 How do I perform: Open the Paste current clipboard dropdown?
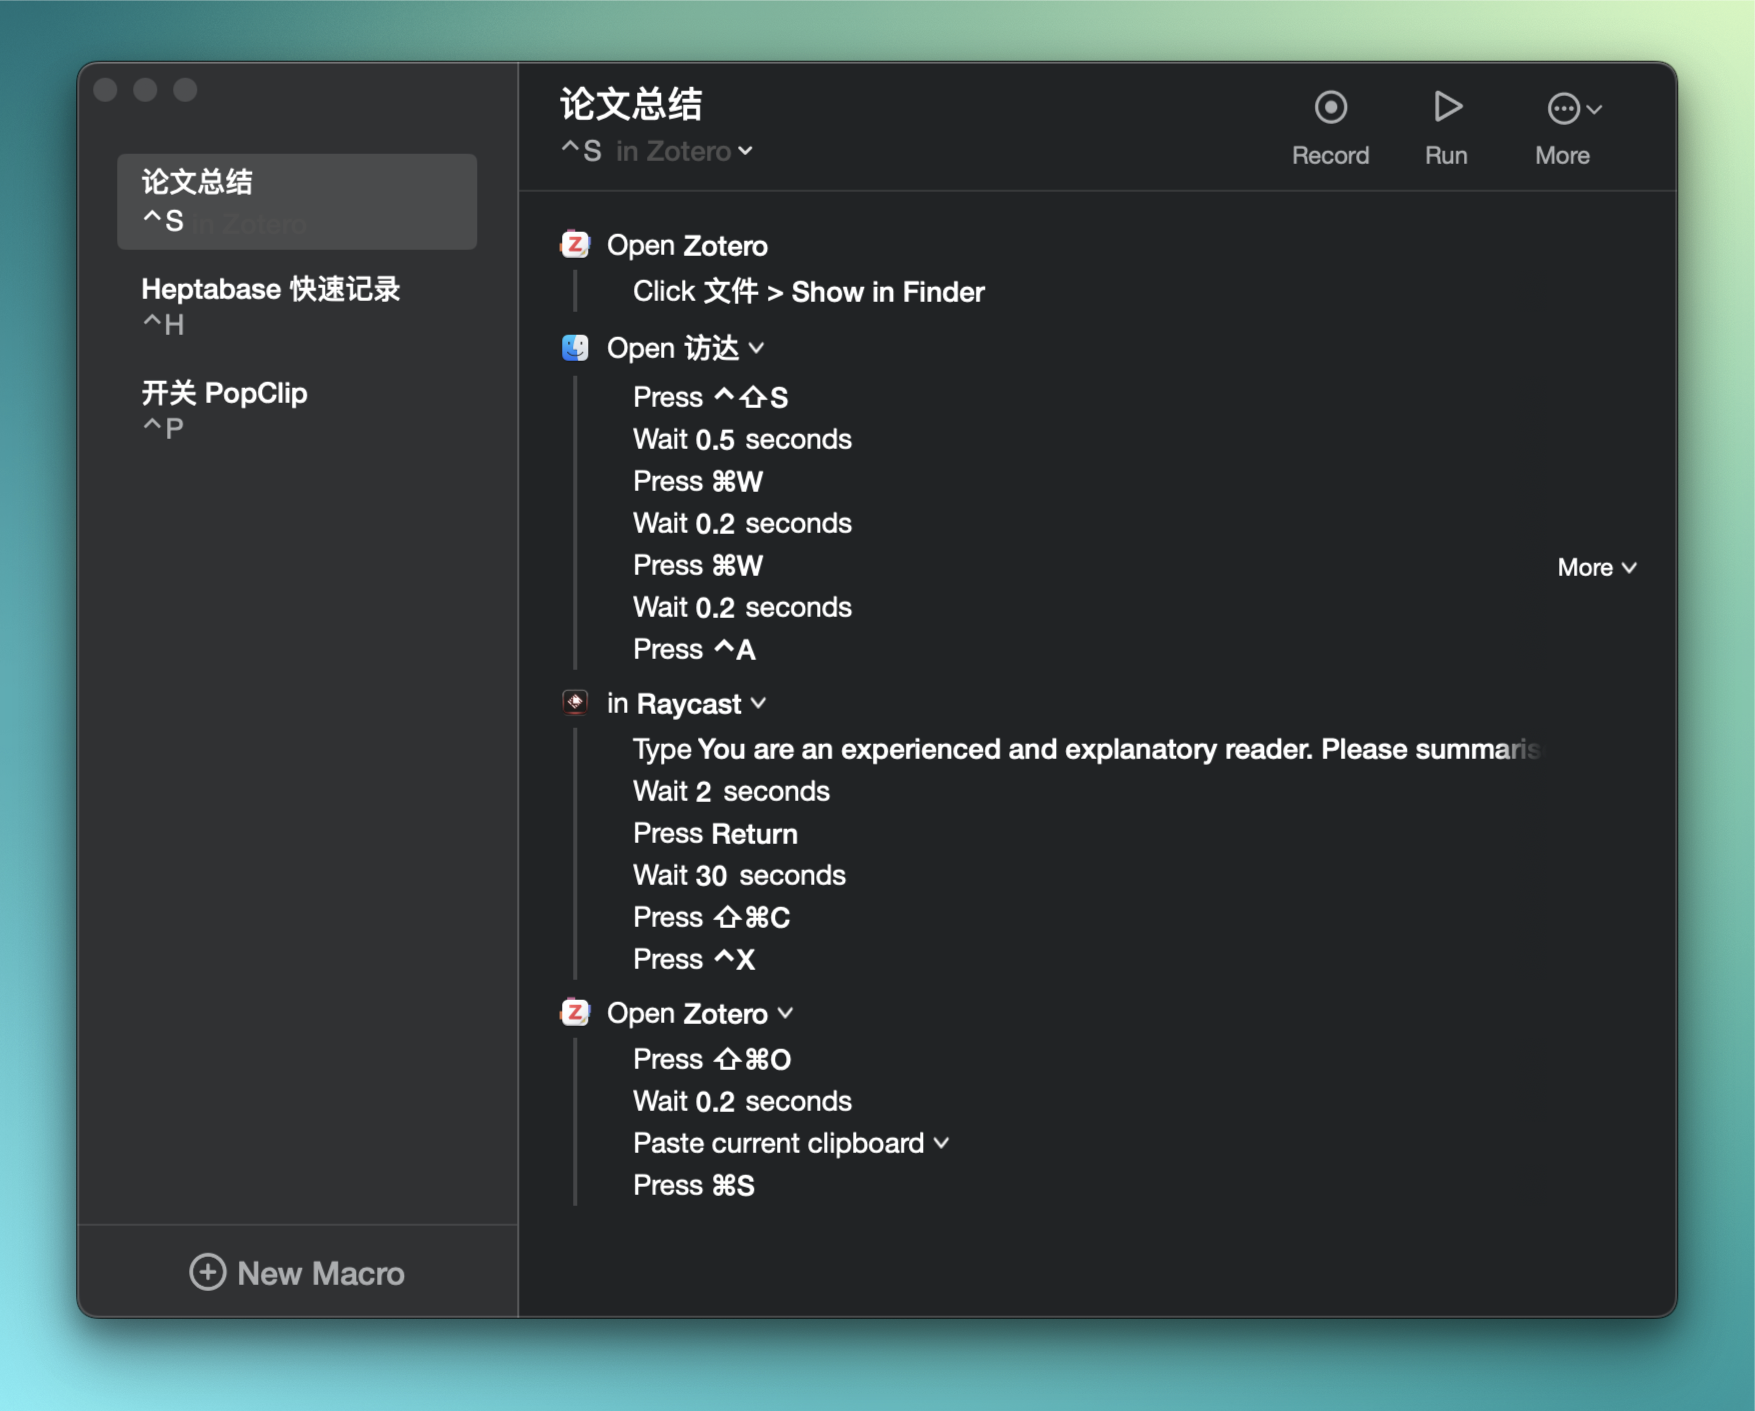click(x=941, y=1143)
